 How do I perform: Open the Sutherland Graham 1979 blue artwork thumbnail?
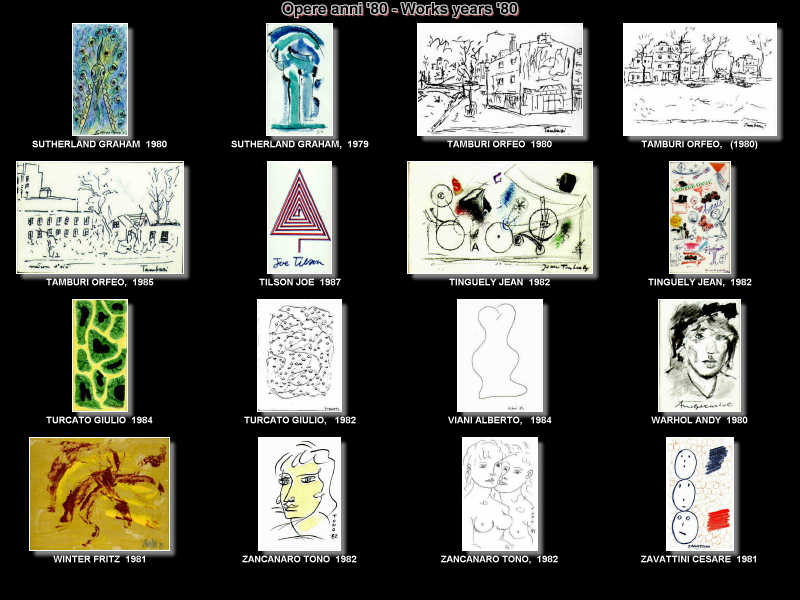coord(299,79)
